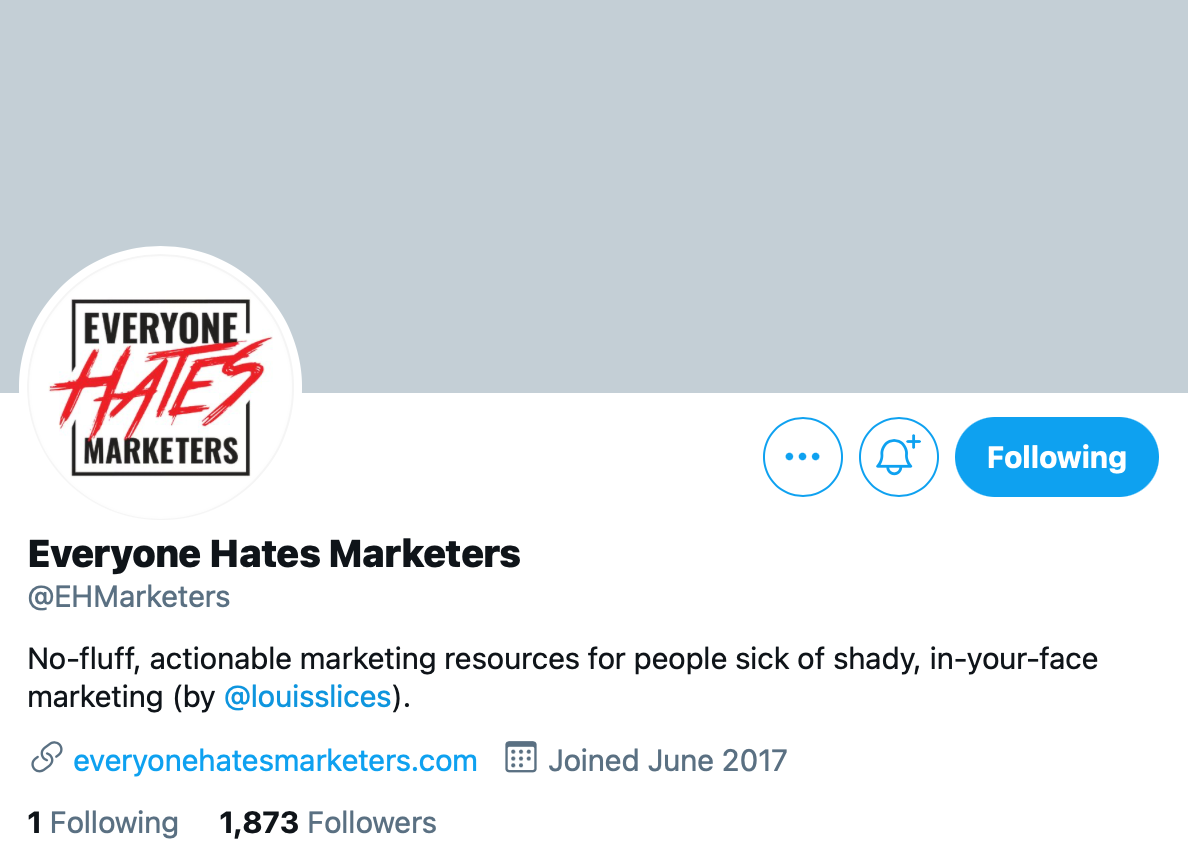Click the calendar icon next to join date

point(521,758)
